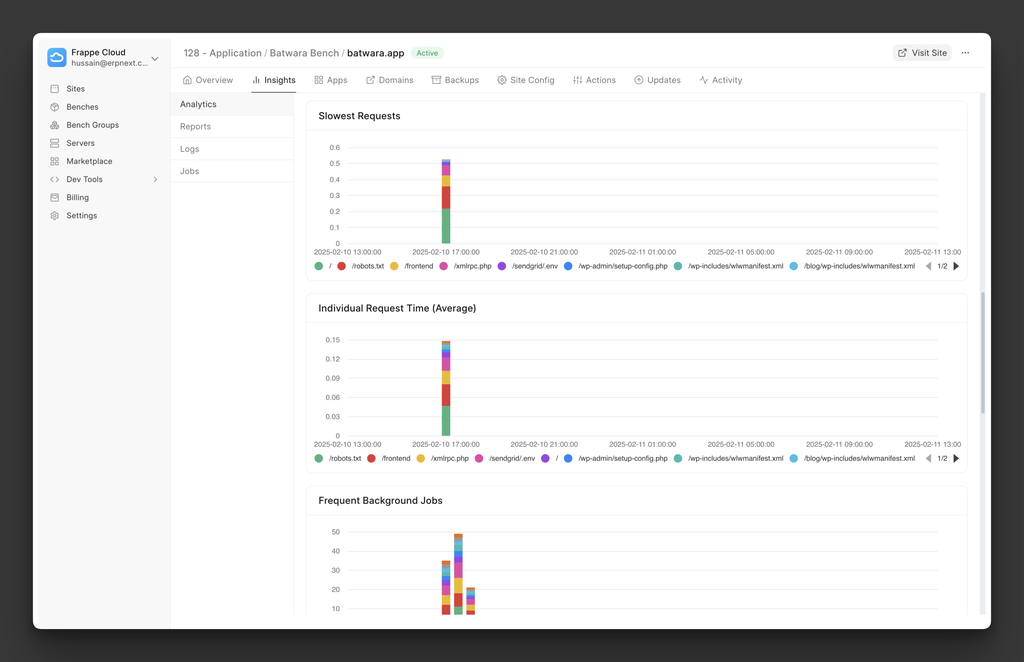
Task: Toggle /robots.txt series in Slowest Requests legend
Action: coord(360,267)
